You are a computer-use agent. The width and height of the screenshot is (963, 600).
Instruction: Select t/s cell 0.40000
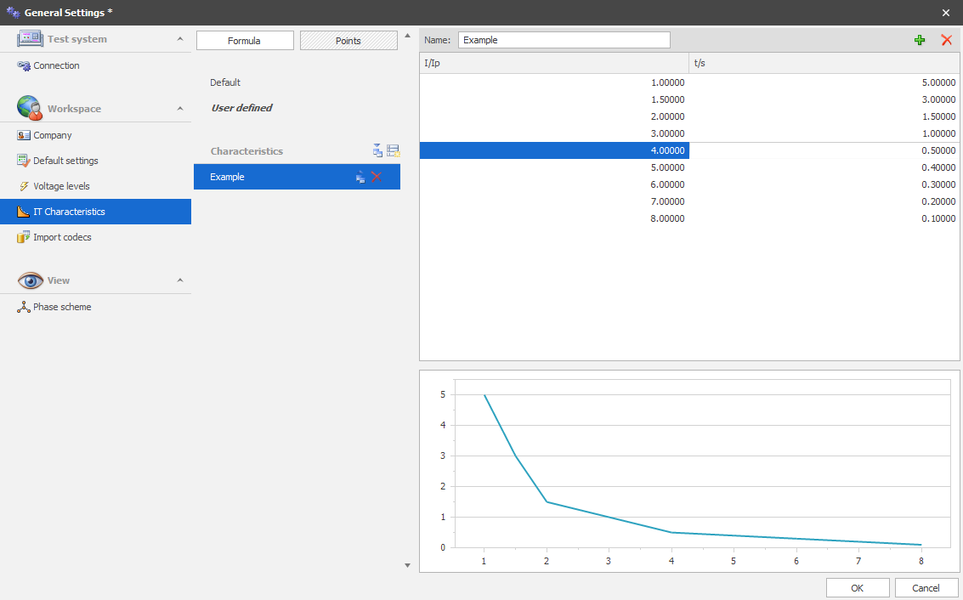coord(824,168)
